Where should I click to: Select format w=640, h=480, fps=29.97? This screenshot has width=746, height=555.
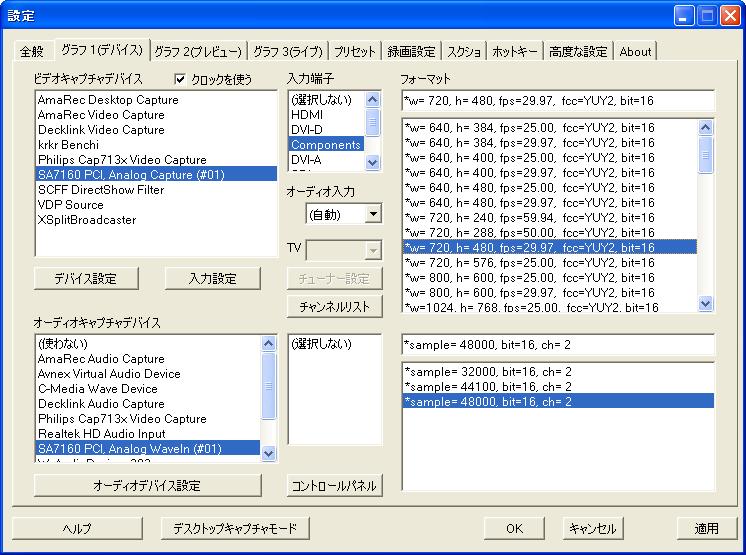pos(550,203)
